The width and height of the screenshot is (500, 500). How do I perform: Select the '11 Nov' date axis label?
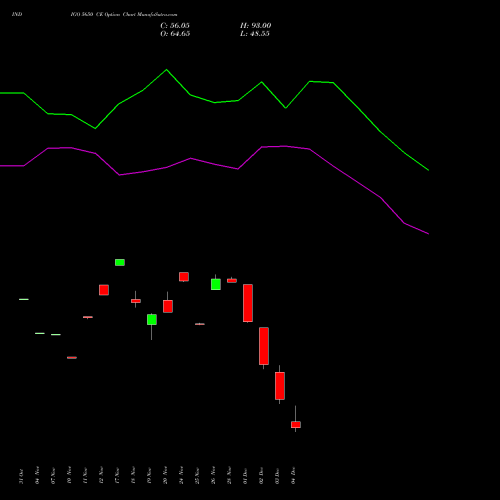pyautogui.click(x=85, y=476)
